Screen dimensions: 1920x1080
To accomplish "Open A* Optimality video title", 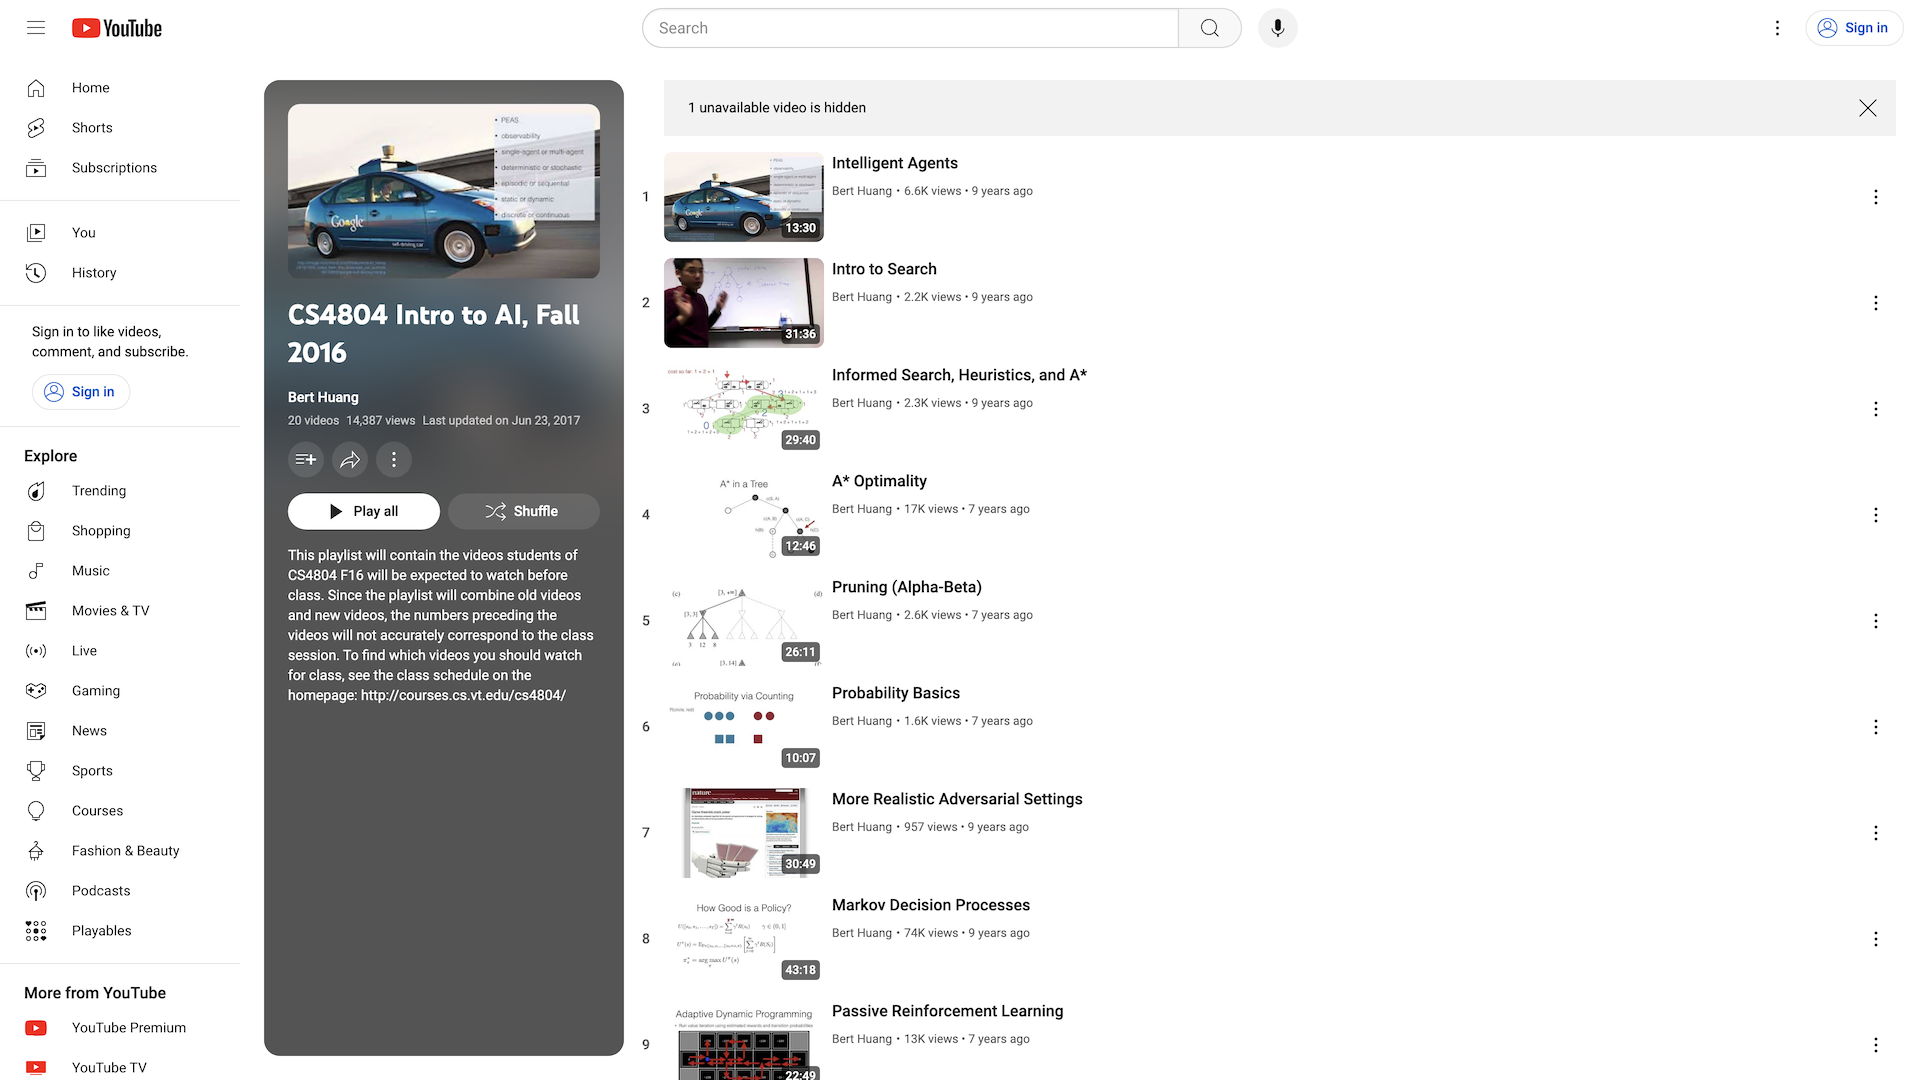I will pos(879,481).
